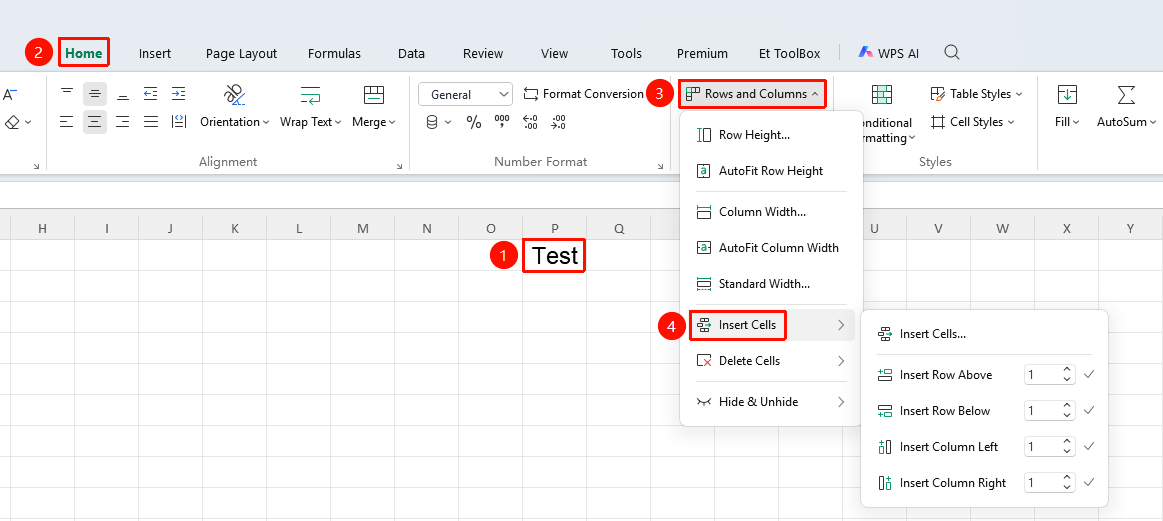Click Insert Row Below
Image resolution: width=1163 pixels, height=521 pixels.
tap(944, 410)
